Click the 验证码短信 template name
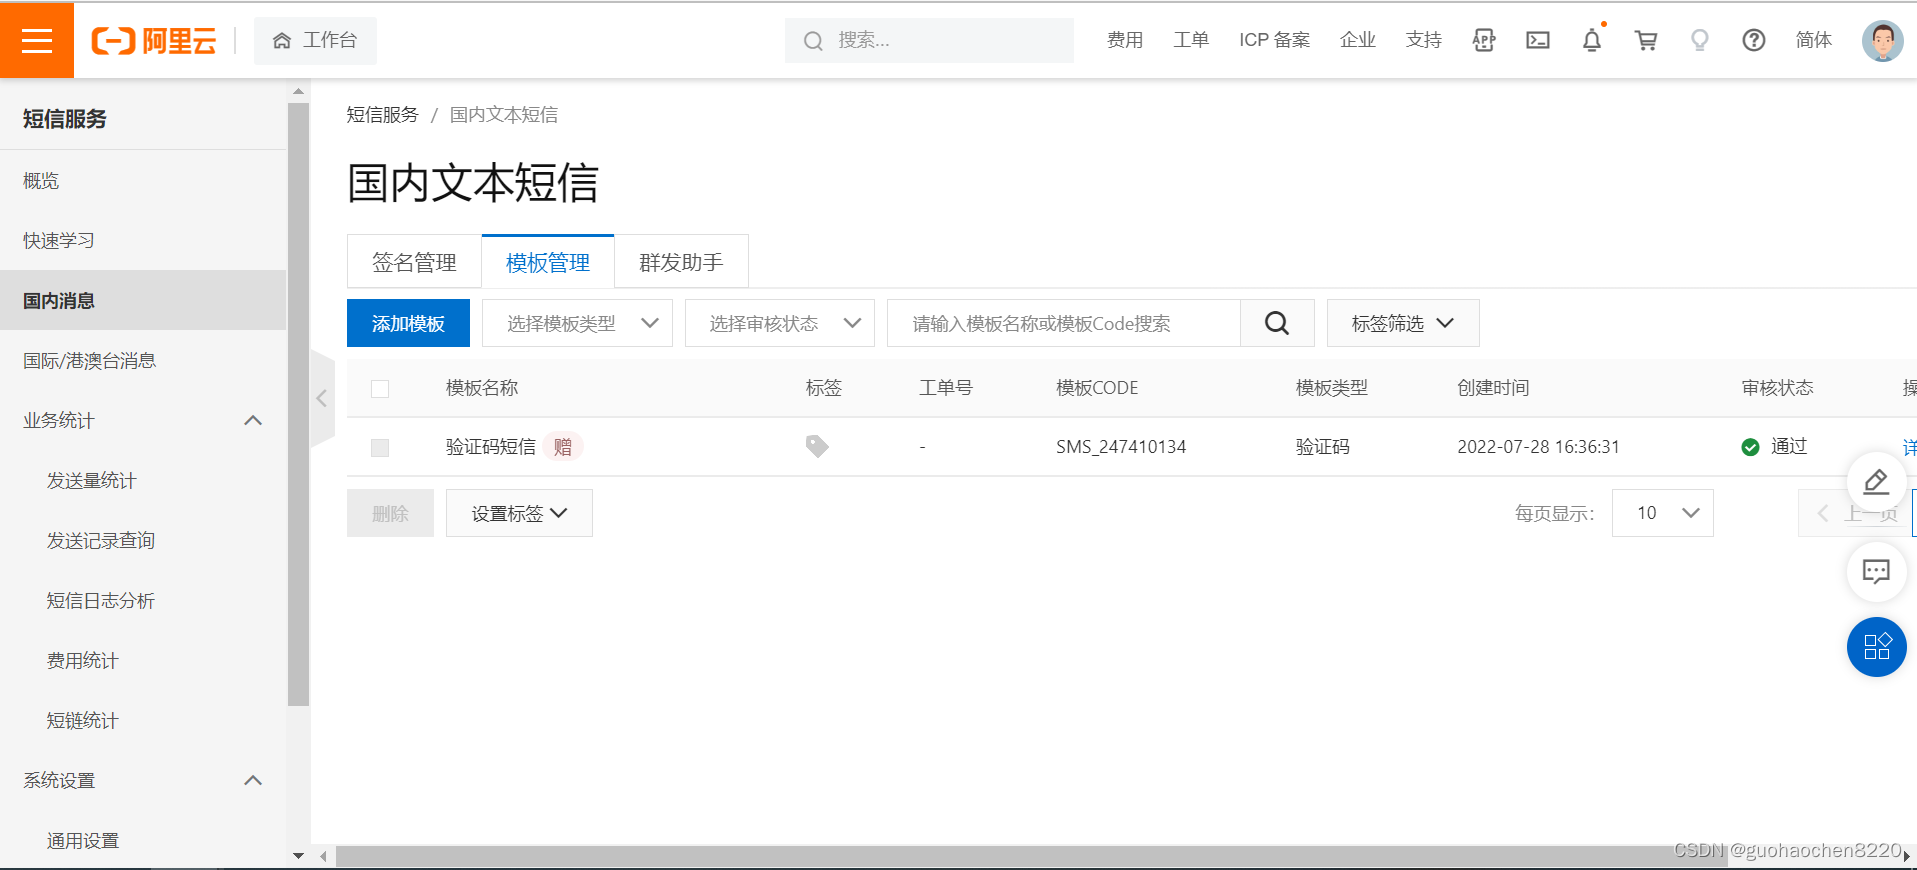This screenshot has width=1917, height=870. click(x=491, y=447)
